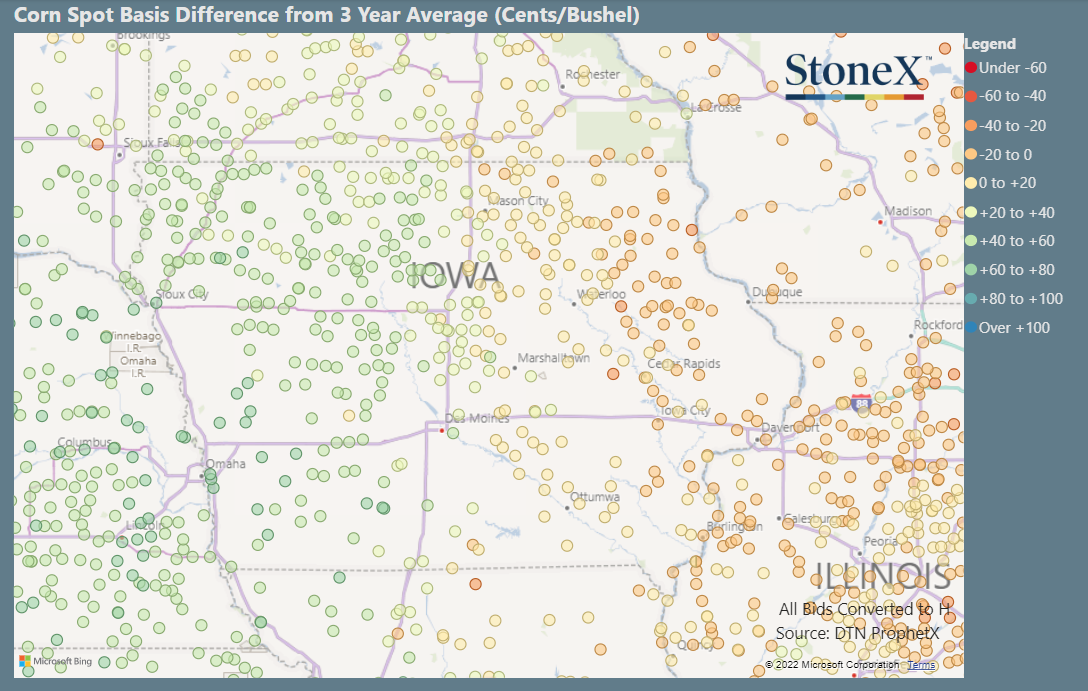Click the Microsoft Bing logo

coord(56,661)
